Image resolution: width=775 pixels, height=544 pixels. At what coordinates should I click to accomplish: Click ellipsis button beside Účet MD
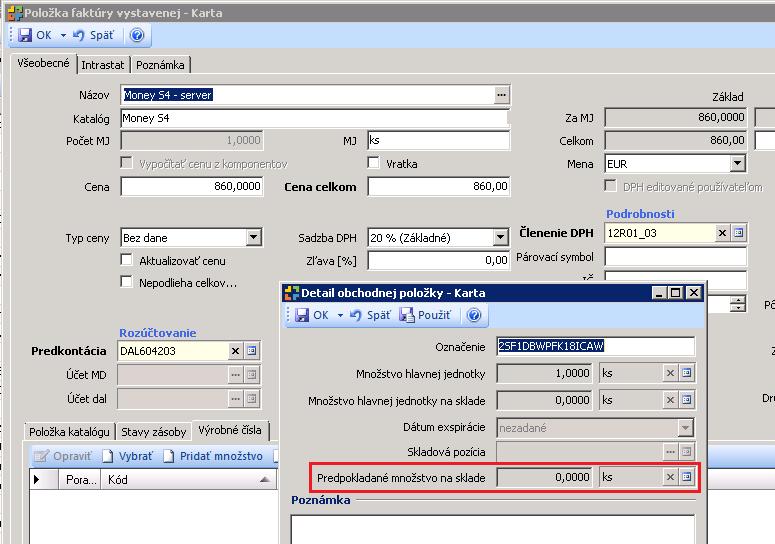click(235, 375)
